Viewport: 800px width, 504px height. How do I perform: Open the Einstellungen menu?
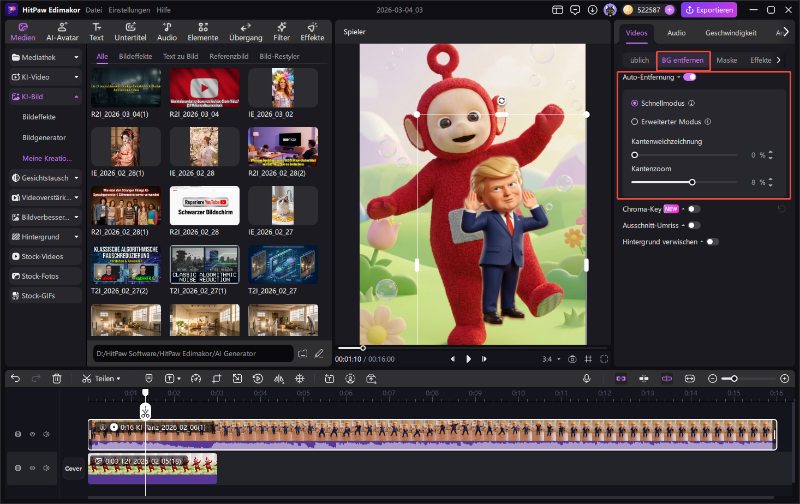tap(129, 10)
